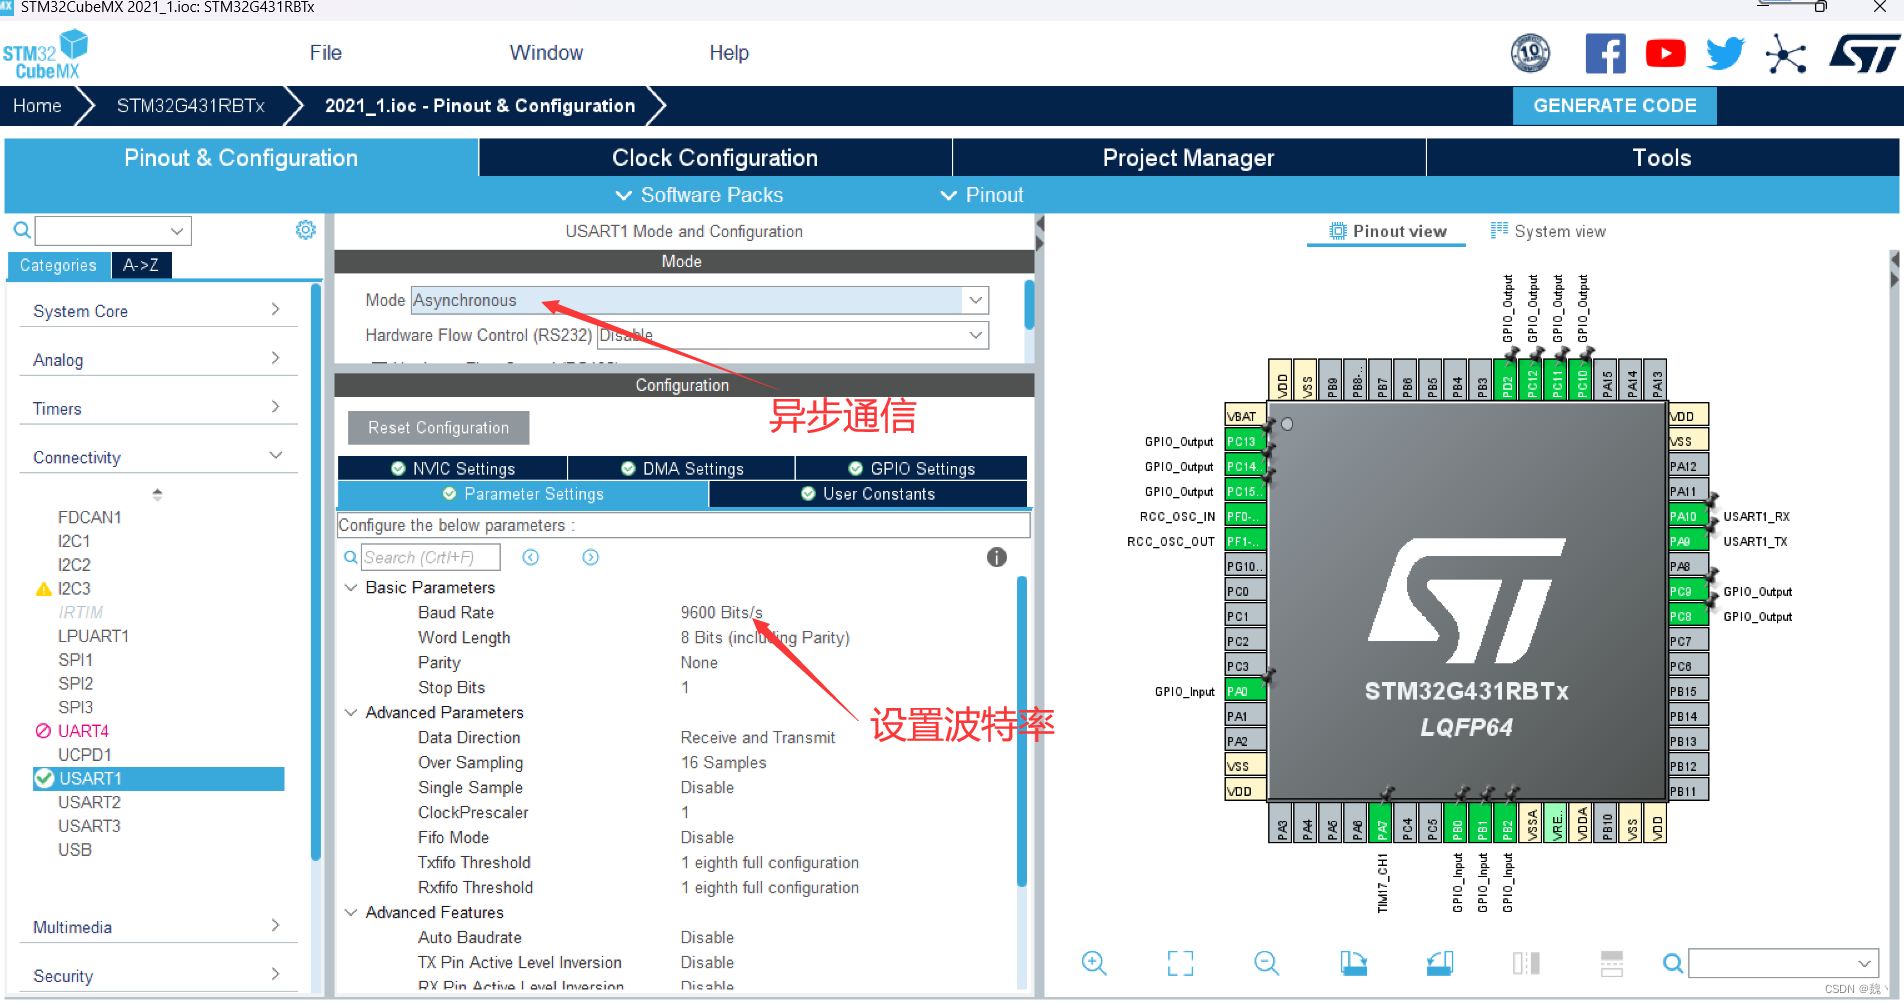
Task: Switch to the Clock Configuration tab
Action: click(x=715, y=158)
